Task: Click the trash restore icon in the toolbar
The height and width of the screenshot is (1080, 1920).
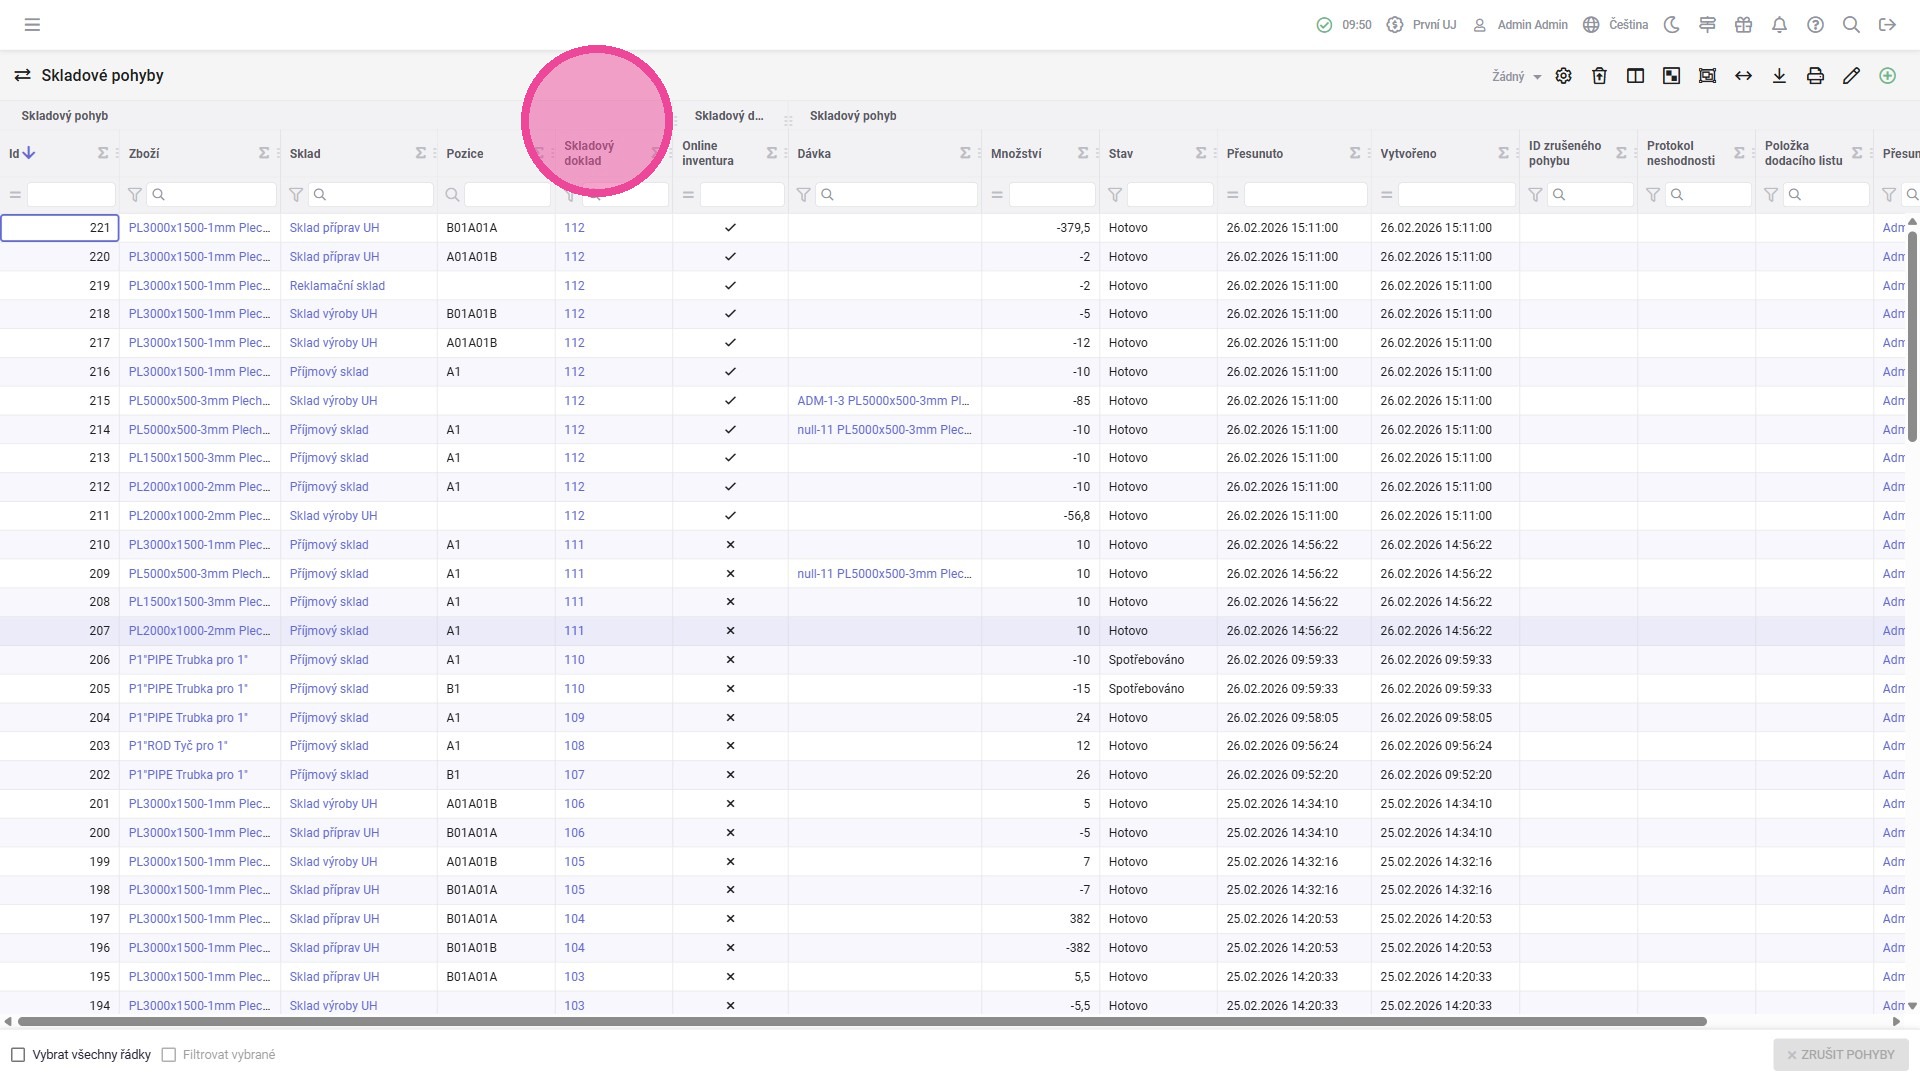Action: coord(1599,76)
